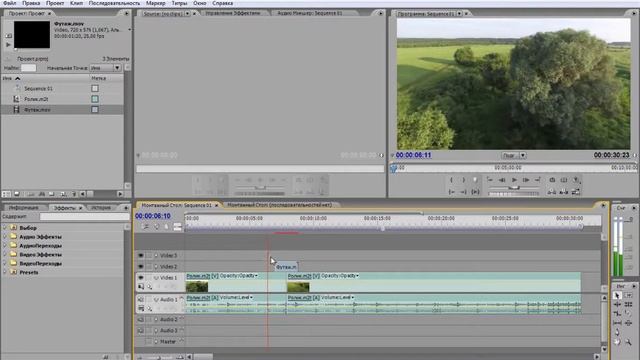Click the timeline timecode 00:00:06:10

point(153,216)
